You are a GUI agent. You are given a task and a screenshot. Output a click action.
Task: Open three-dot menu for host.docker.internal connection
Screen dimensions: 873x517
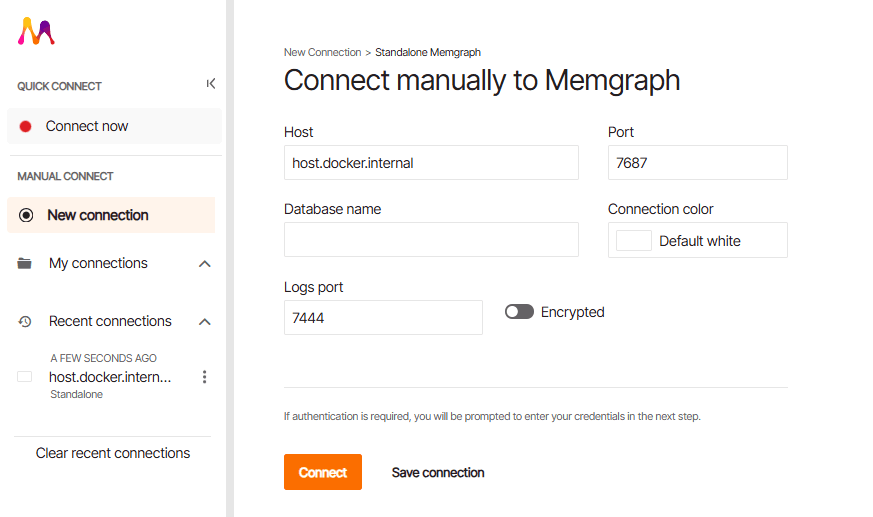point(204,377)
